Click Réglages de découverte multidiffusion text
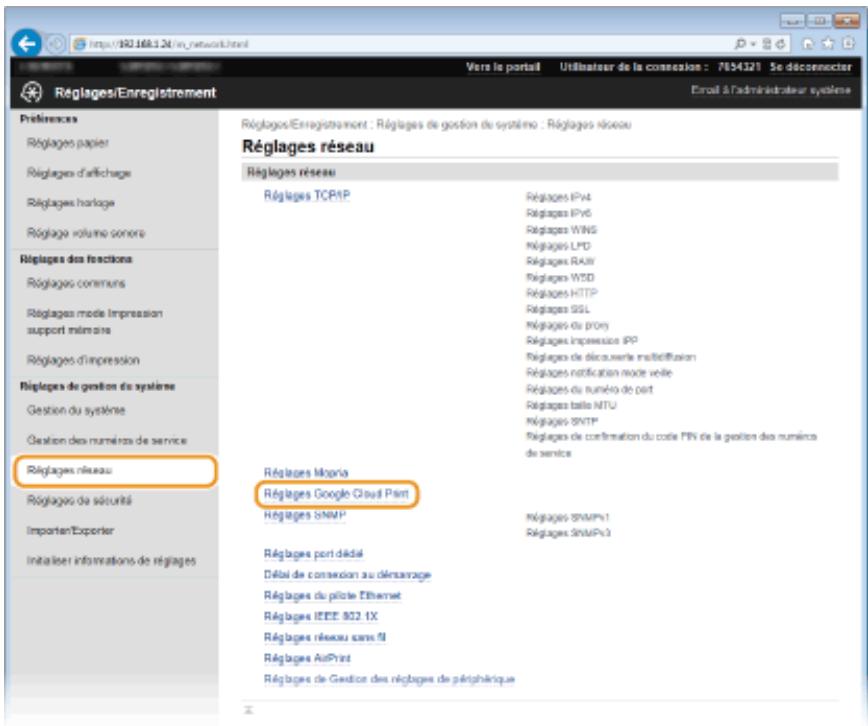868x726 pixels. 611,357
